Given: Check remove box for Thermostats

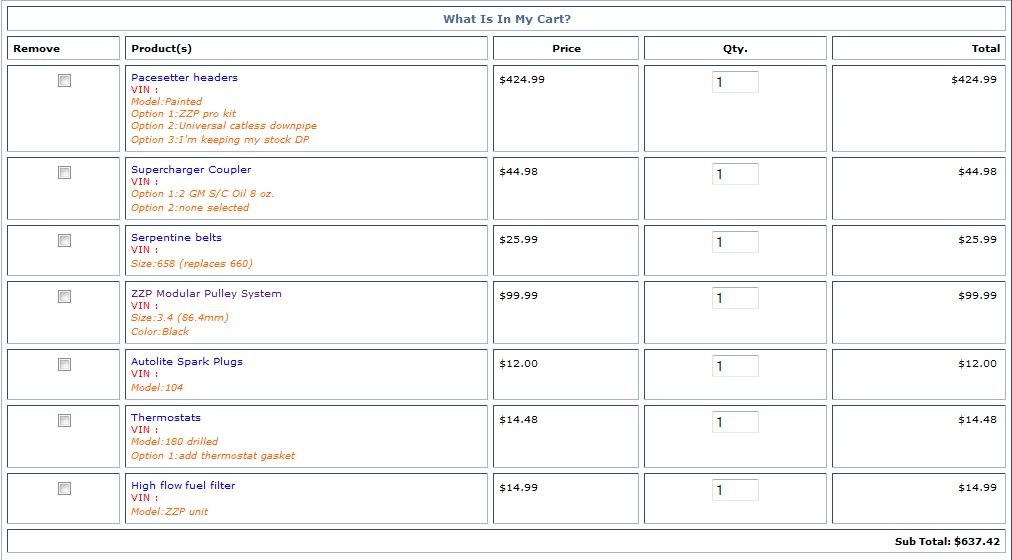Looking at the screenshot, I should point(64,421).
